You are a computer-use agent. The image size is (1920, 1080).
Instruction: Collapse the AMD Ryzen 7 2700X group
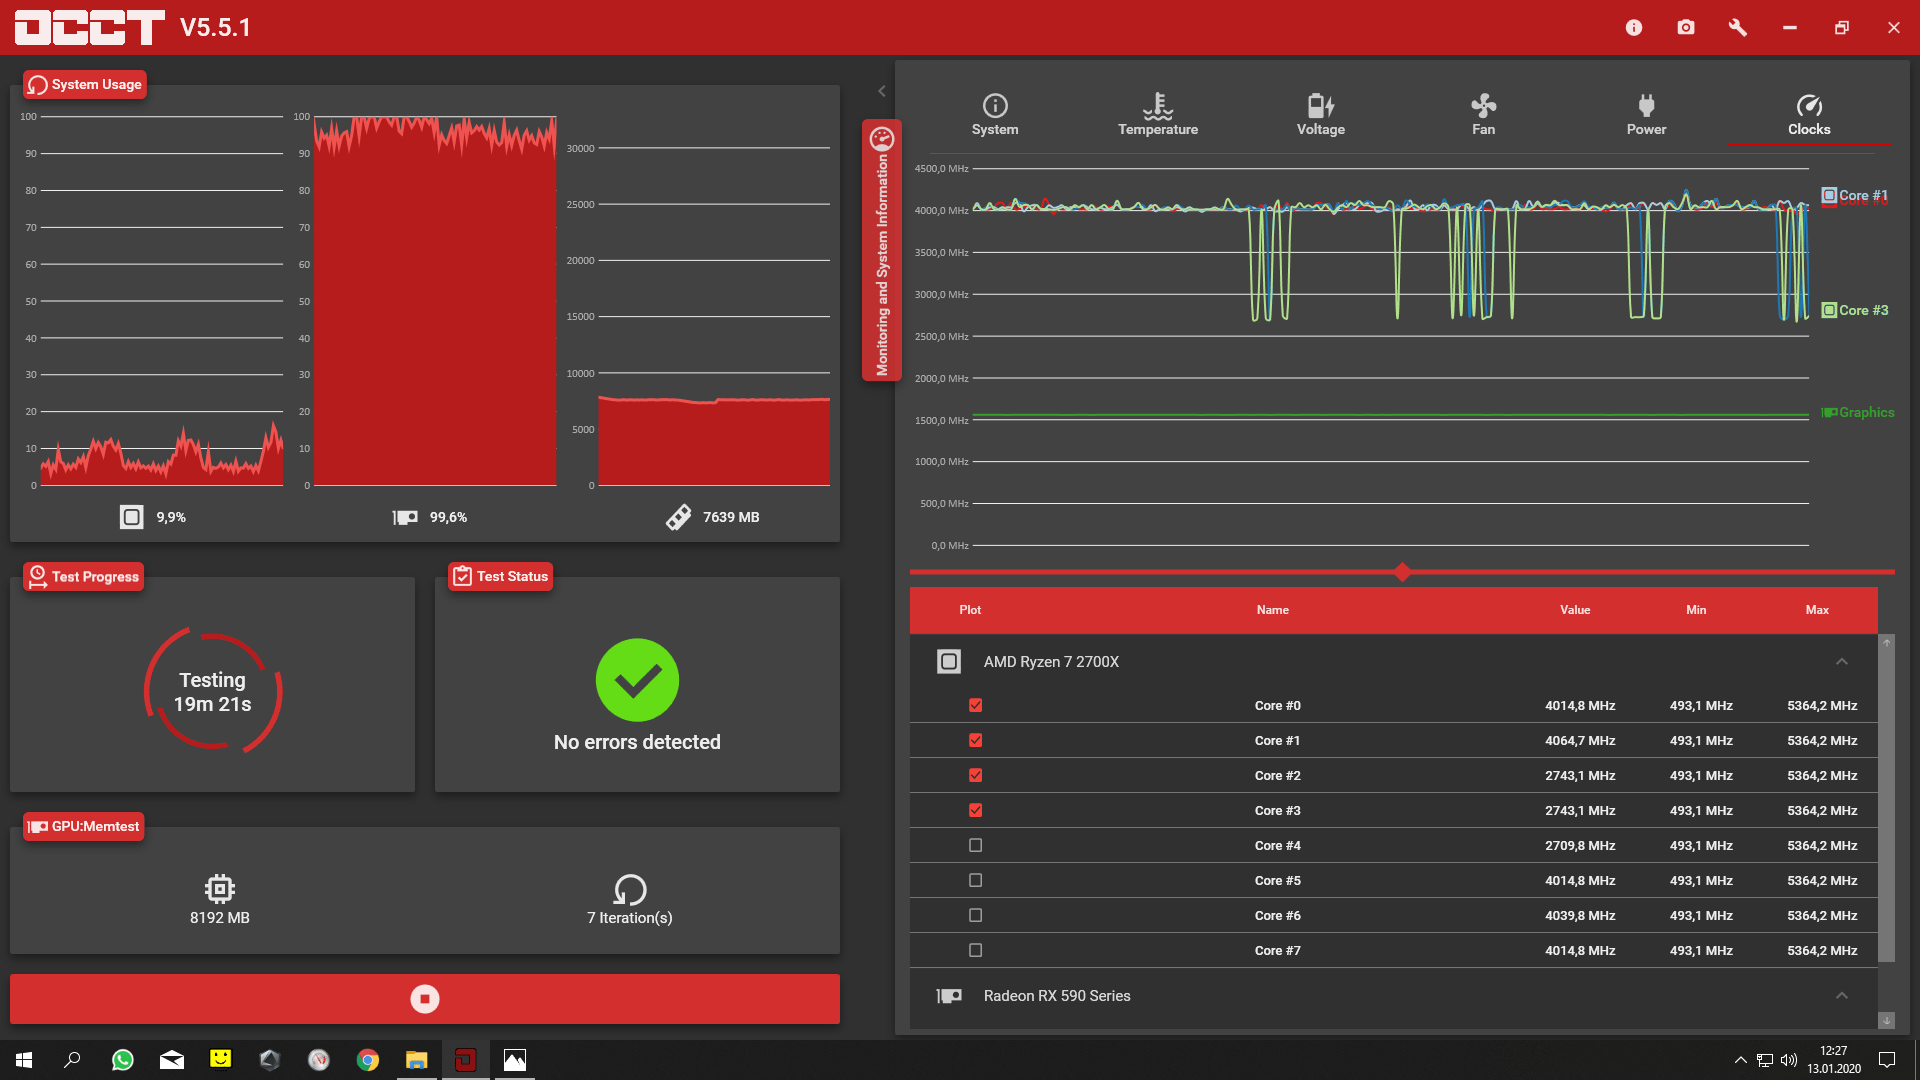[x=1841, y=662]
